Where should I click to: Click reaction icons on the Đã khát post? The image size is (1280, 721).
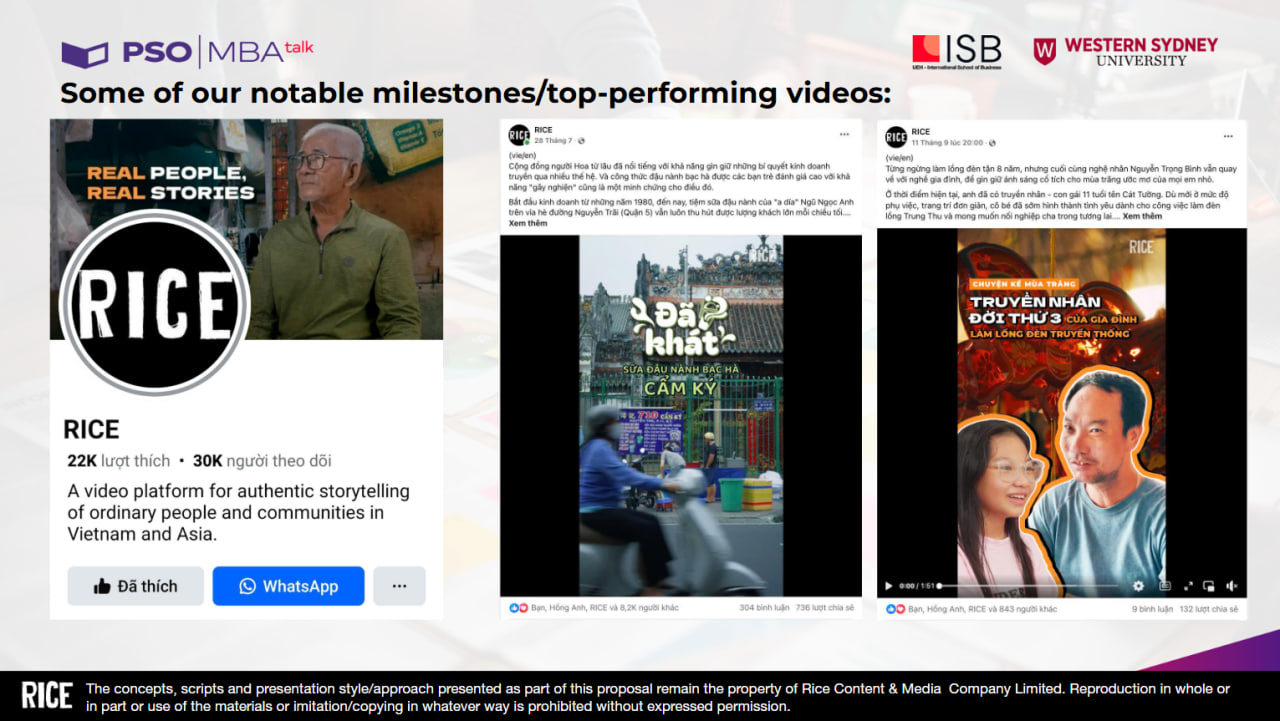tap(519, 607)
